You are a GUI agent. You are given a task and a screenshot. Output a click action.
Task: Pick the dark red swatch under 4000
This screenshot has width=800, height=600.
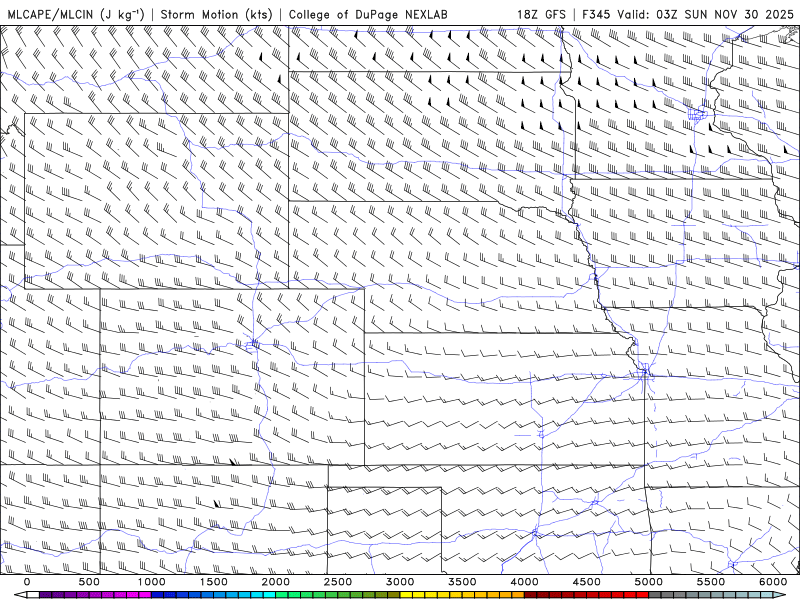coord(531,595)
